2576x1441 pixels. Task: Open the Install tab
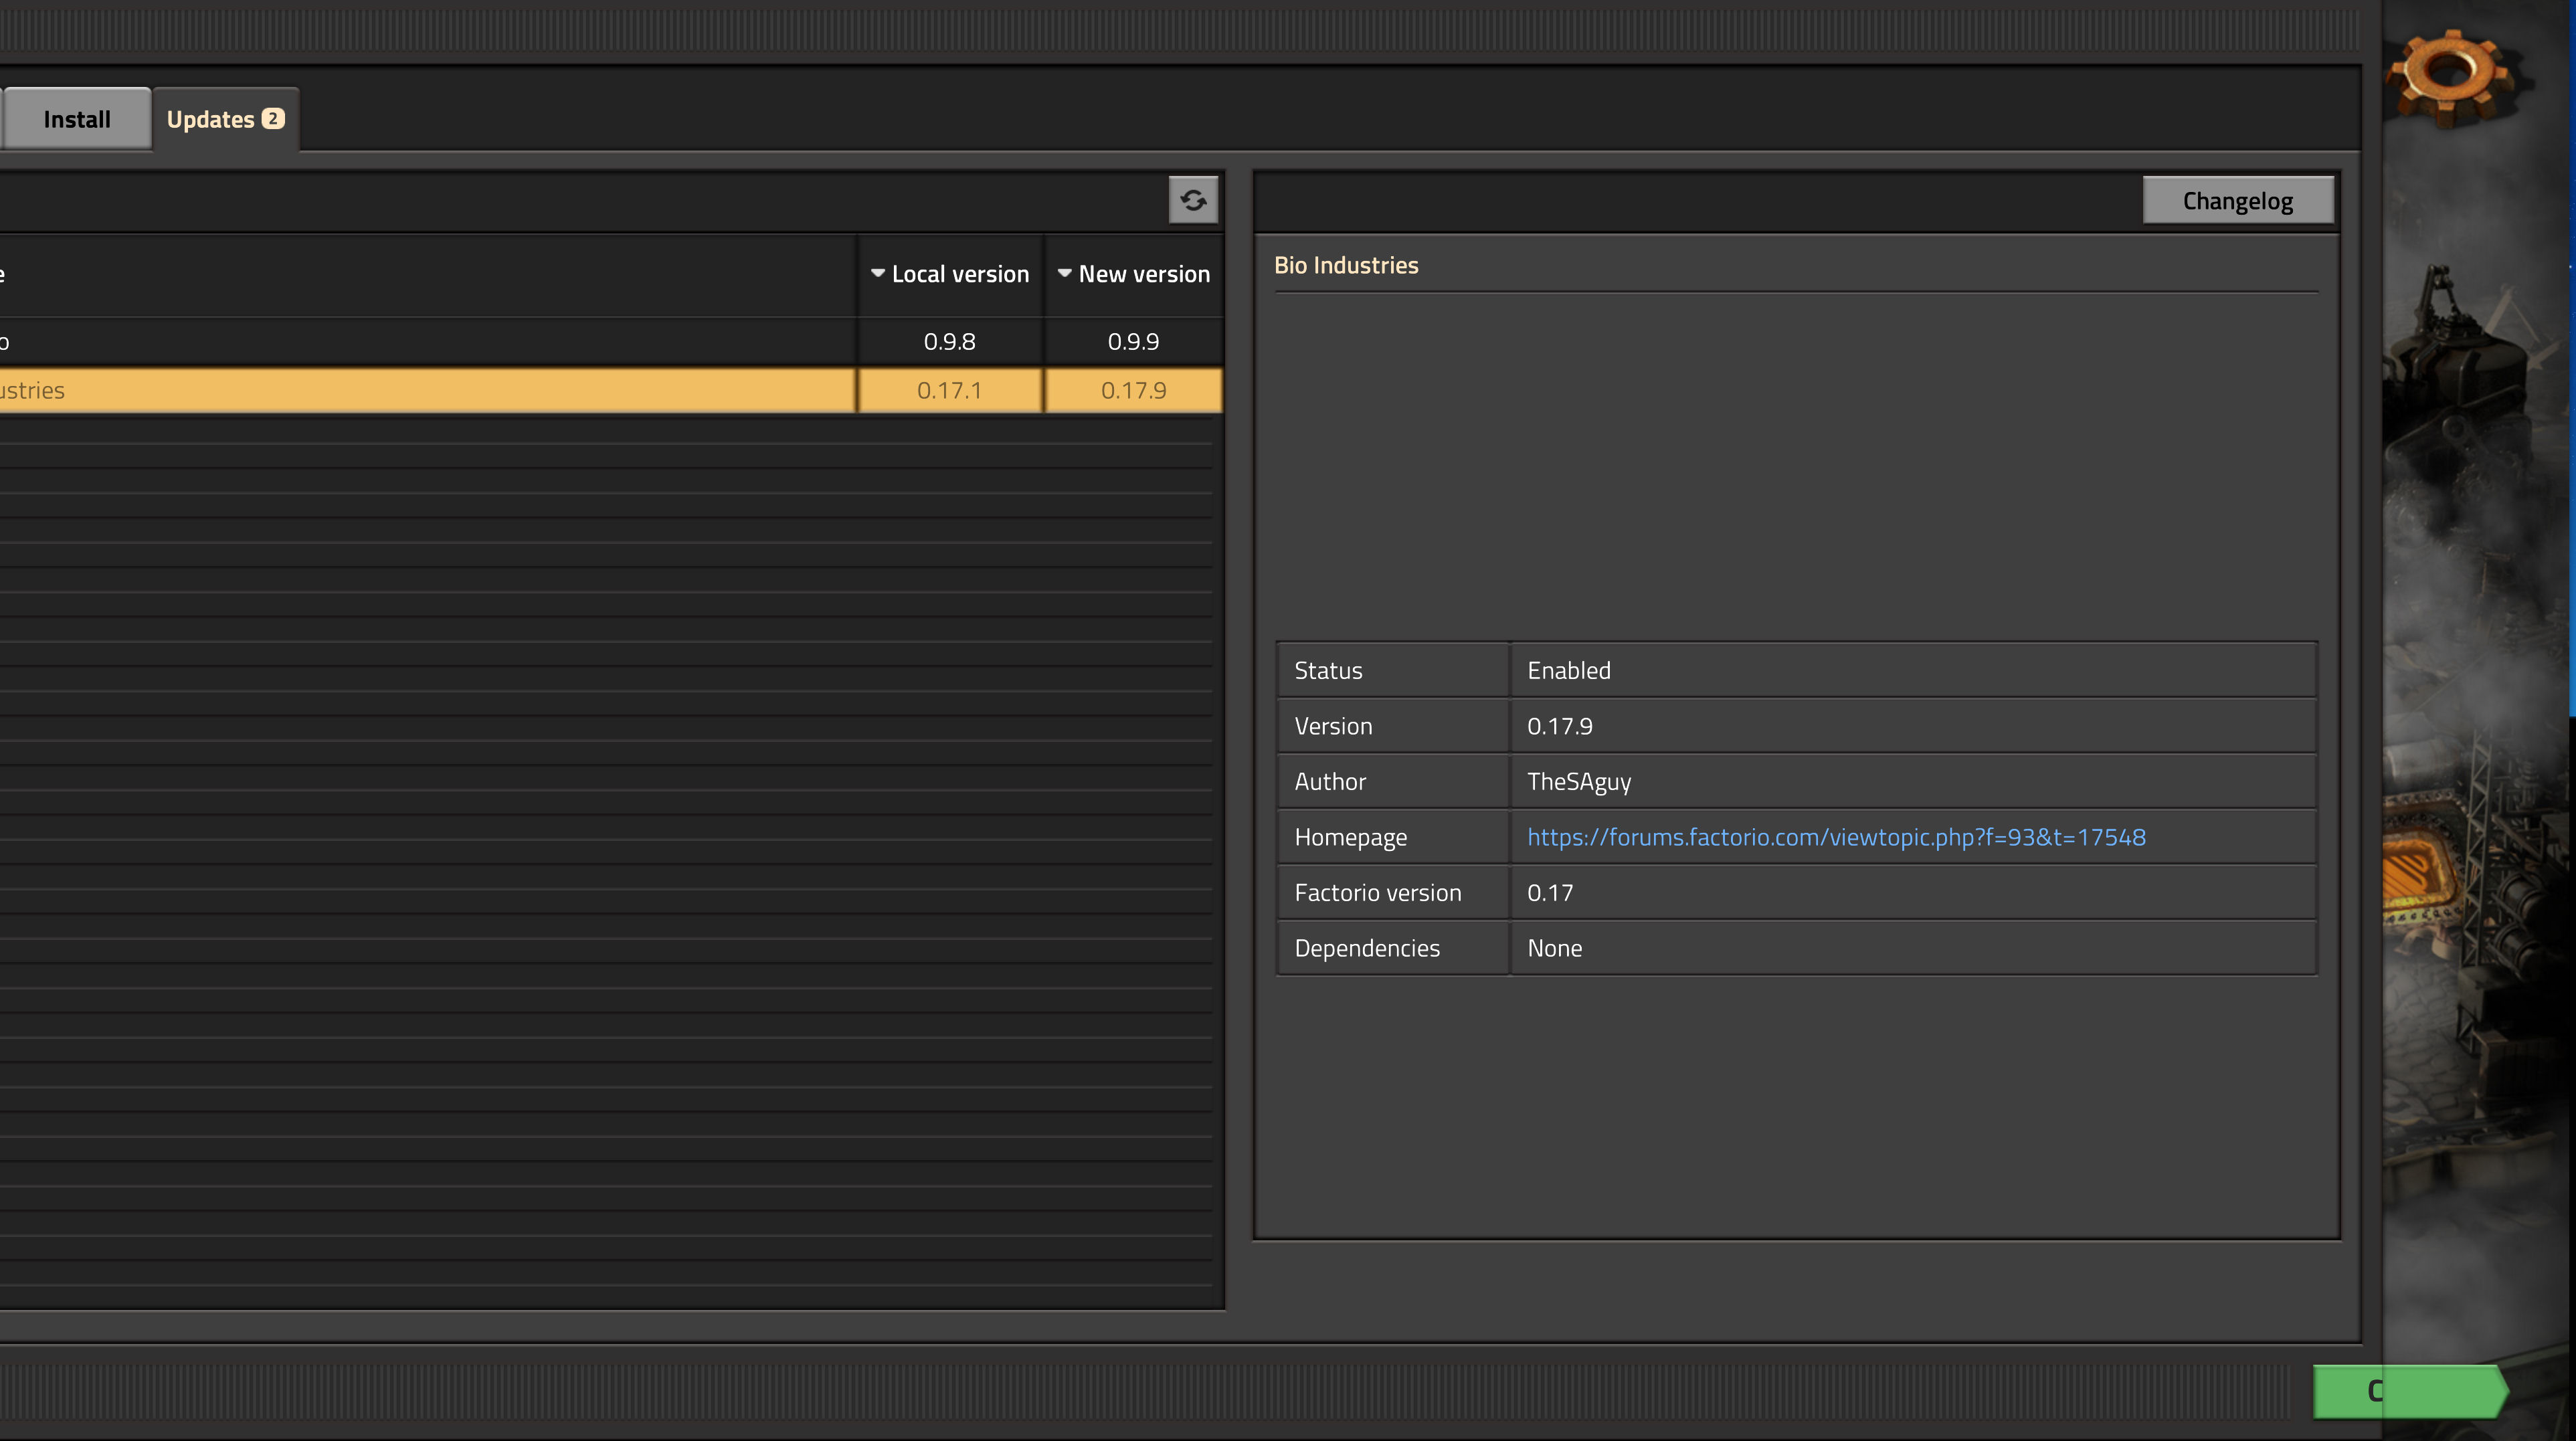[x=77, y=119]
